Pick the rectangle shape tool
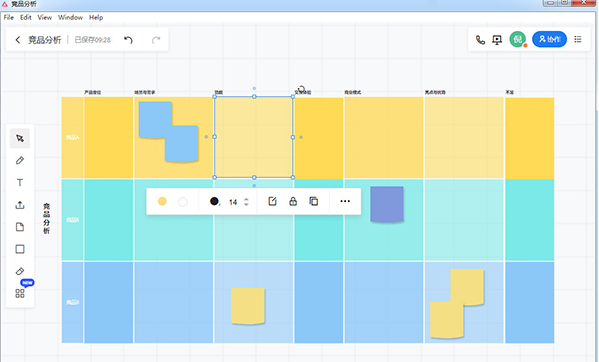This screenshot has height=362, width=599. 20,249
